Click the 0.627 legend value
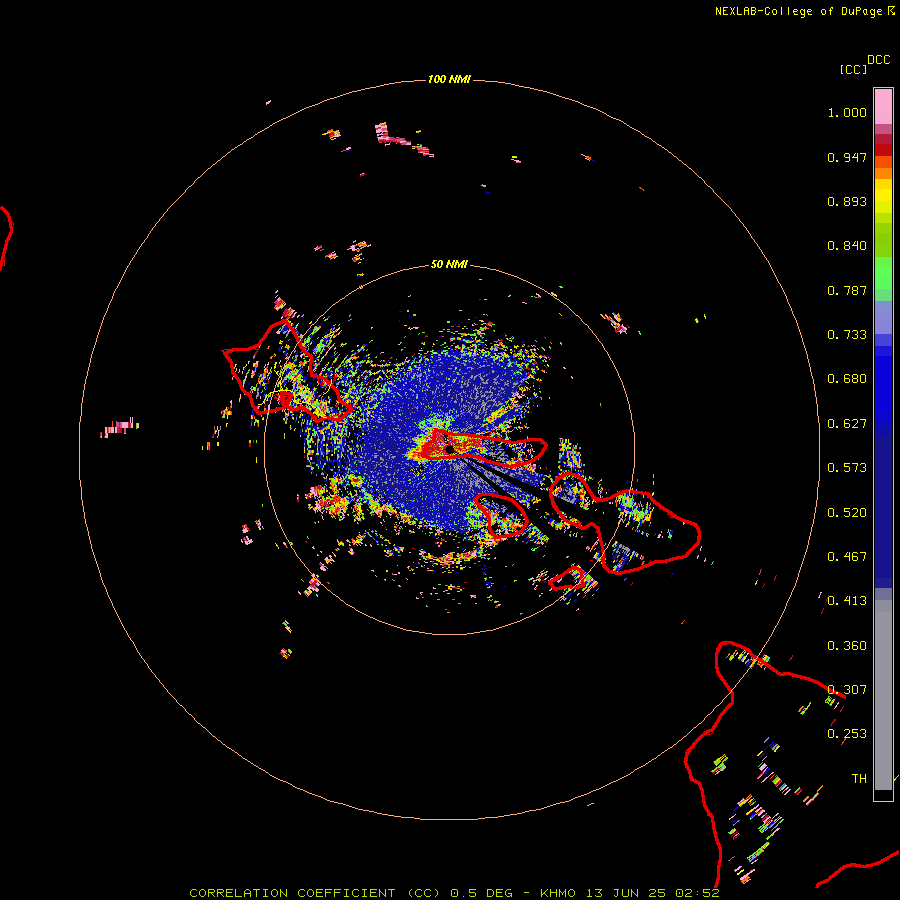Screen dimensions: 900x900 847,424
